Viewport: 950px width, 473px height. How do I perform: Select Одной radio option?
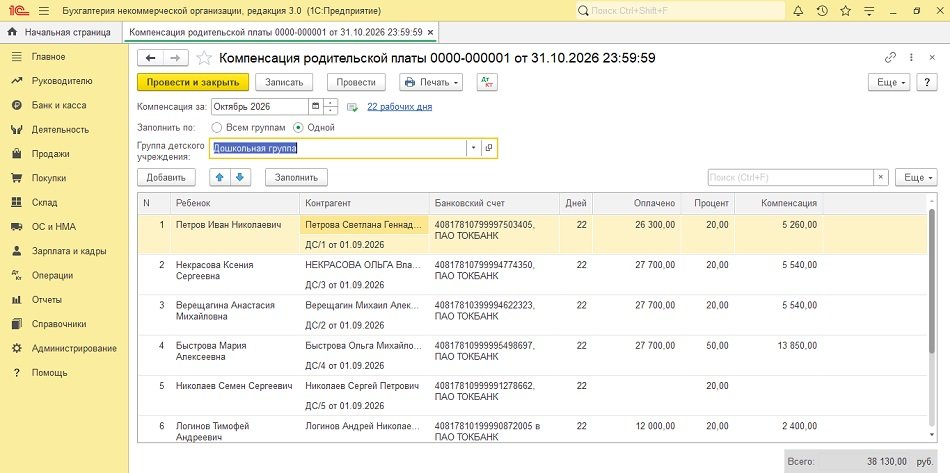298,128
